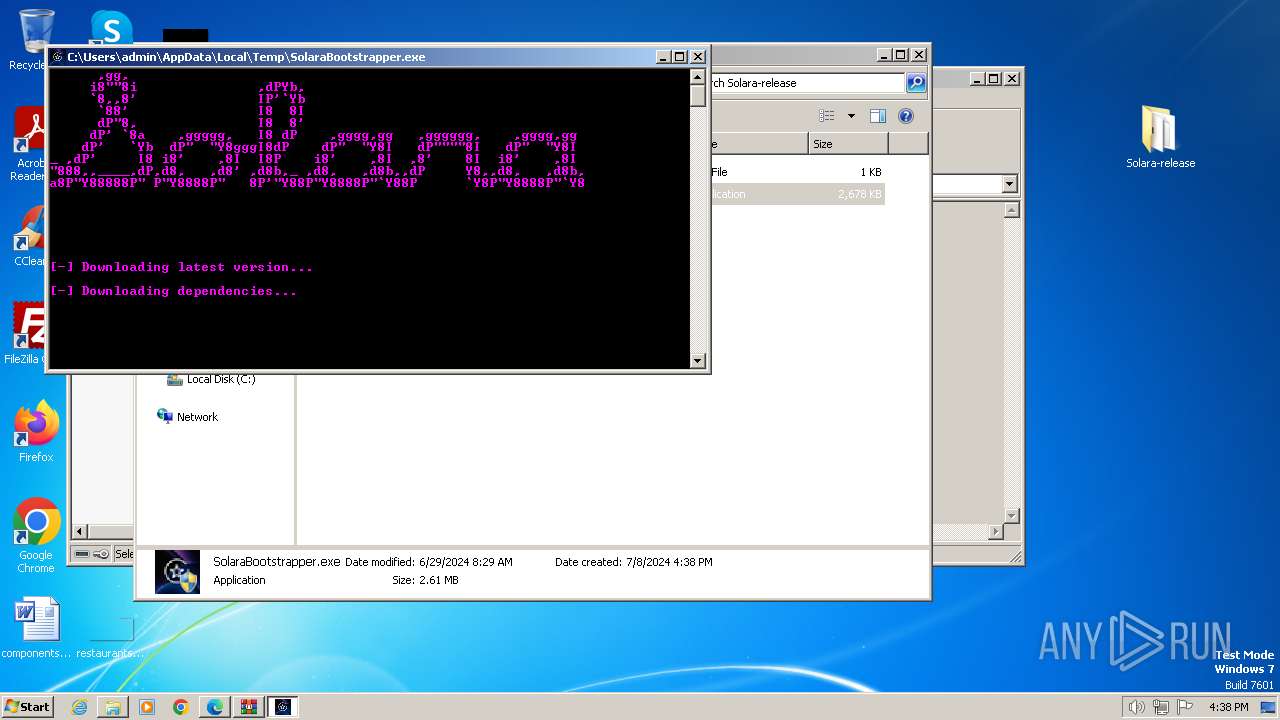Open Acrobat Reader desktop shortcut

[x=29, y=144]
